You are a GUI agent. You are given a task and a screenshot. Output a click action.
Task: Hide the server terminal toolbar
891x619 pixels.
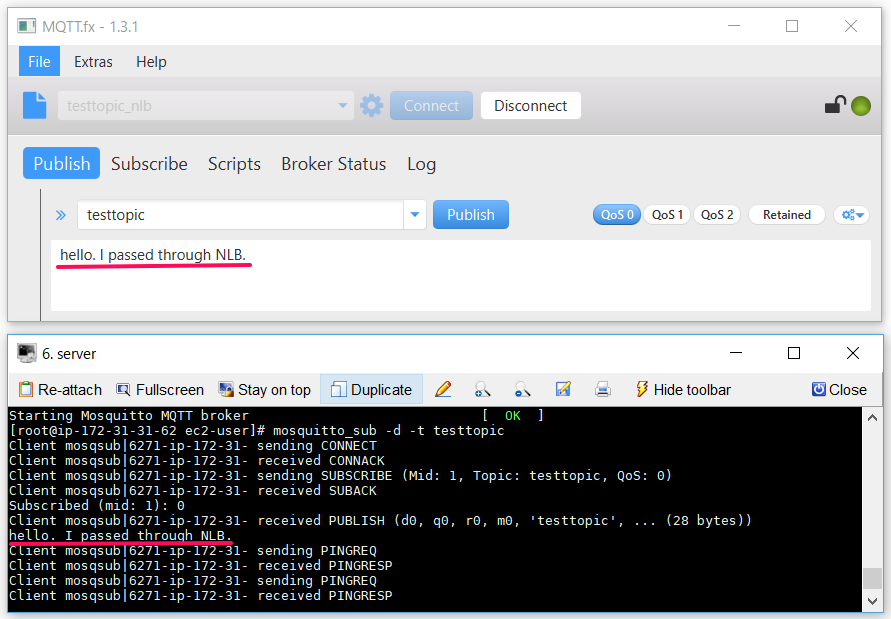tap(683, 390)
